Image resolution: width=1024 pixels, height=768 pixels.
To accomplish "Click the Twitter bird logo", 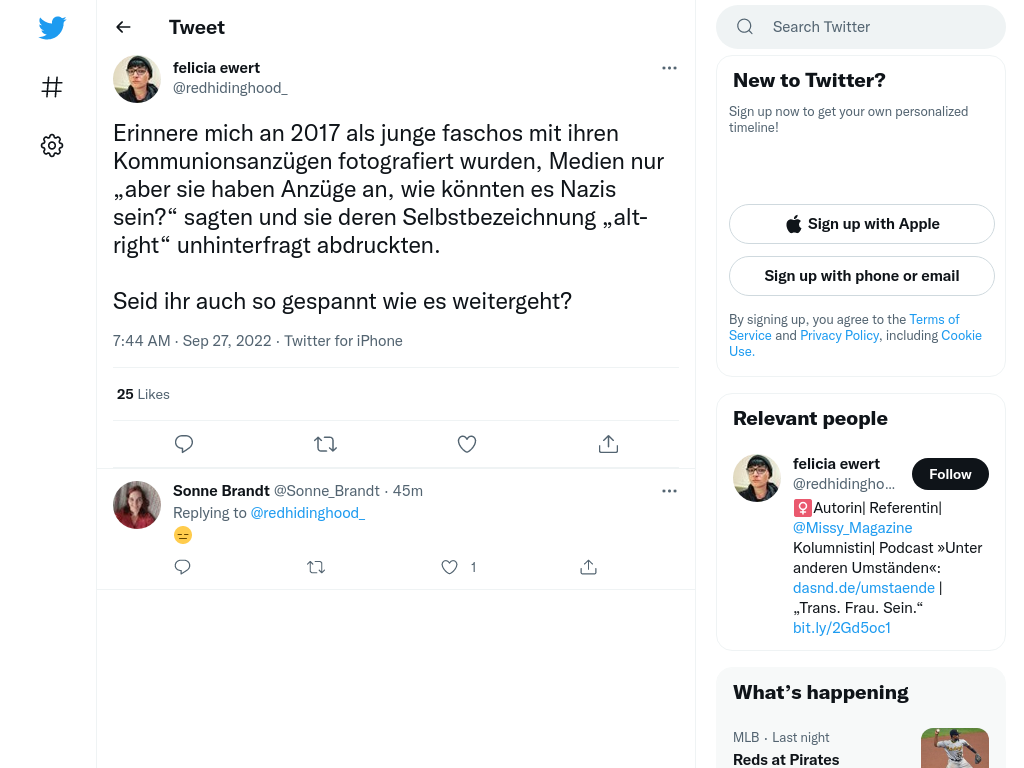I will click(52, 27).
